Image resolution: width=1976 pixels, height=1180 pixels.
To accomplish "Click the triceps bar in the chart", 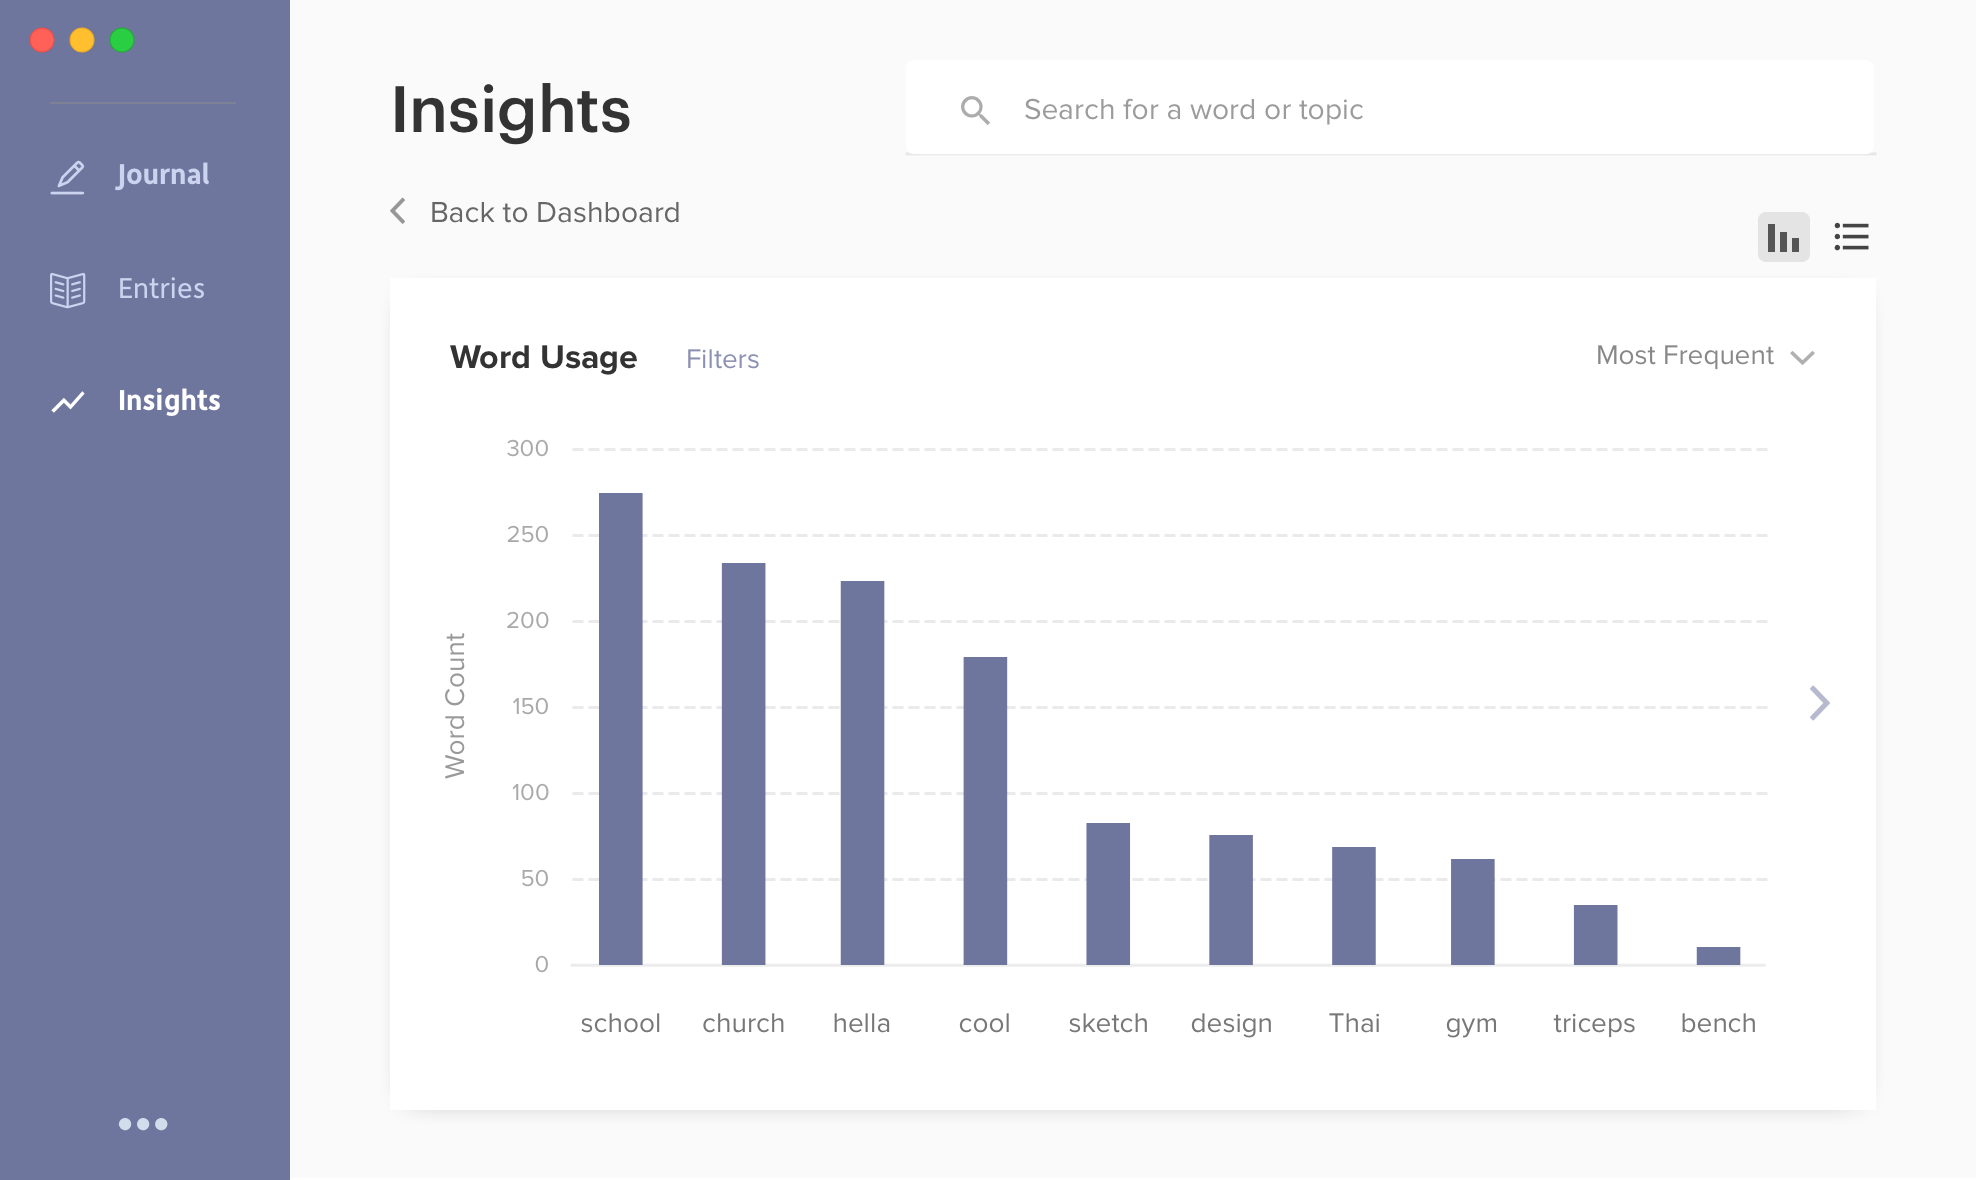I will [x=1596, y=935].
